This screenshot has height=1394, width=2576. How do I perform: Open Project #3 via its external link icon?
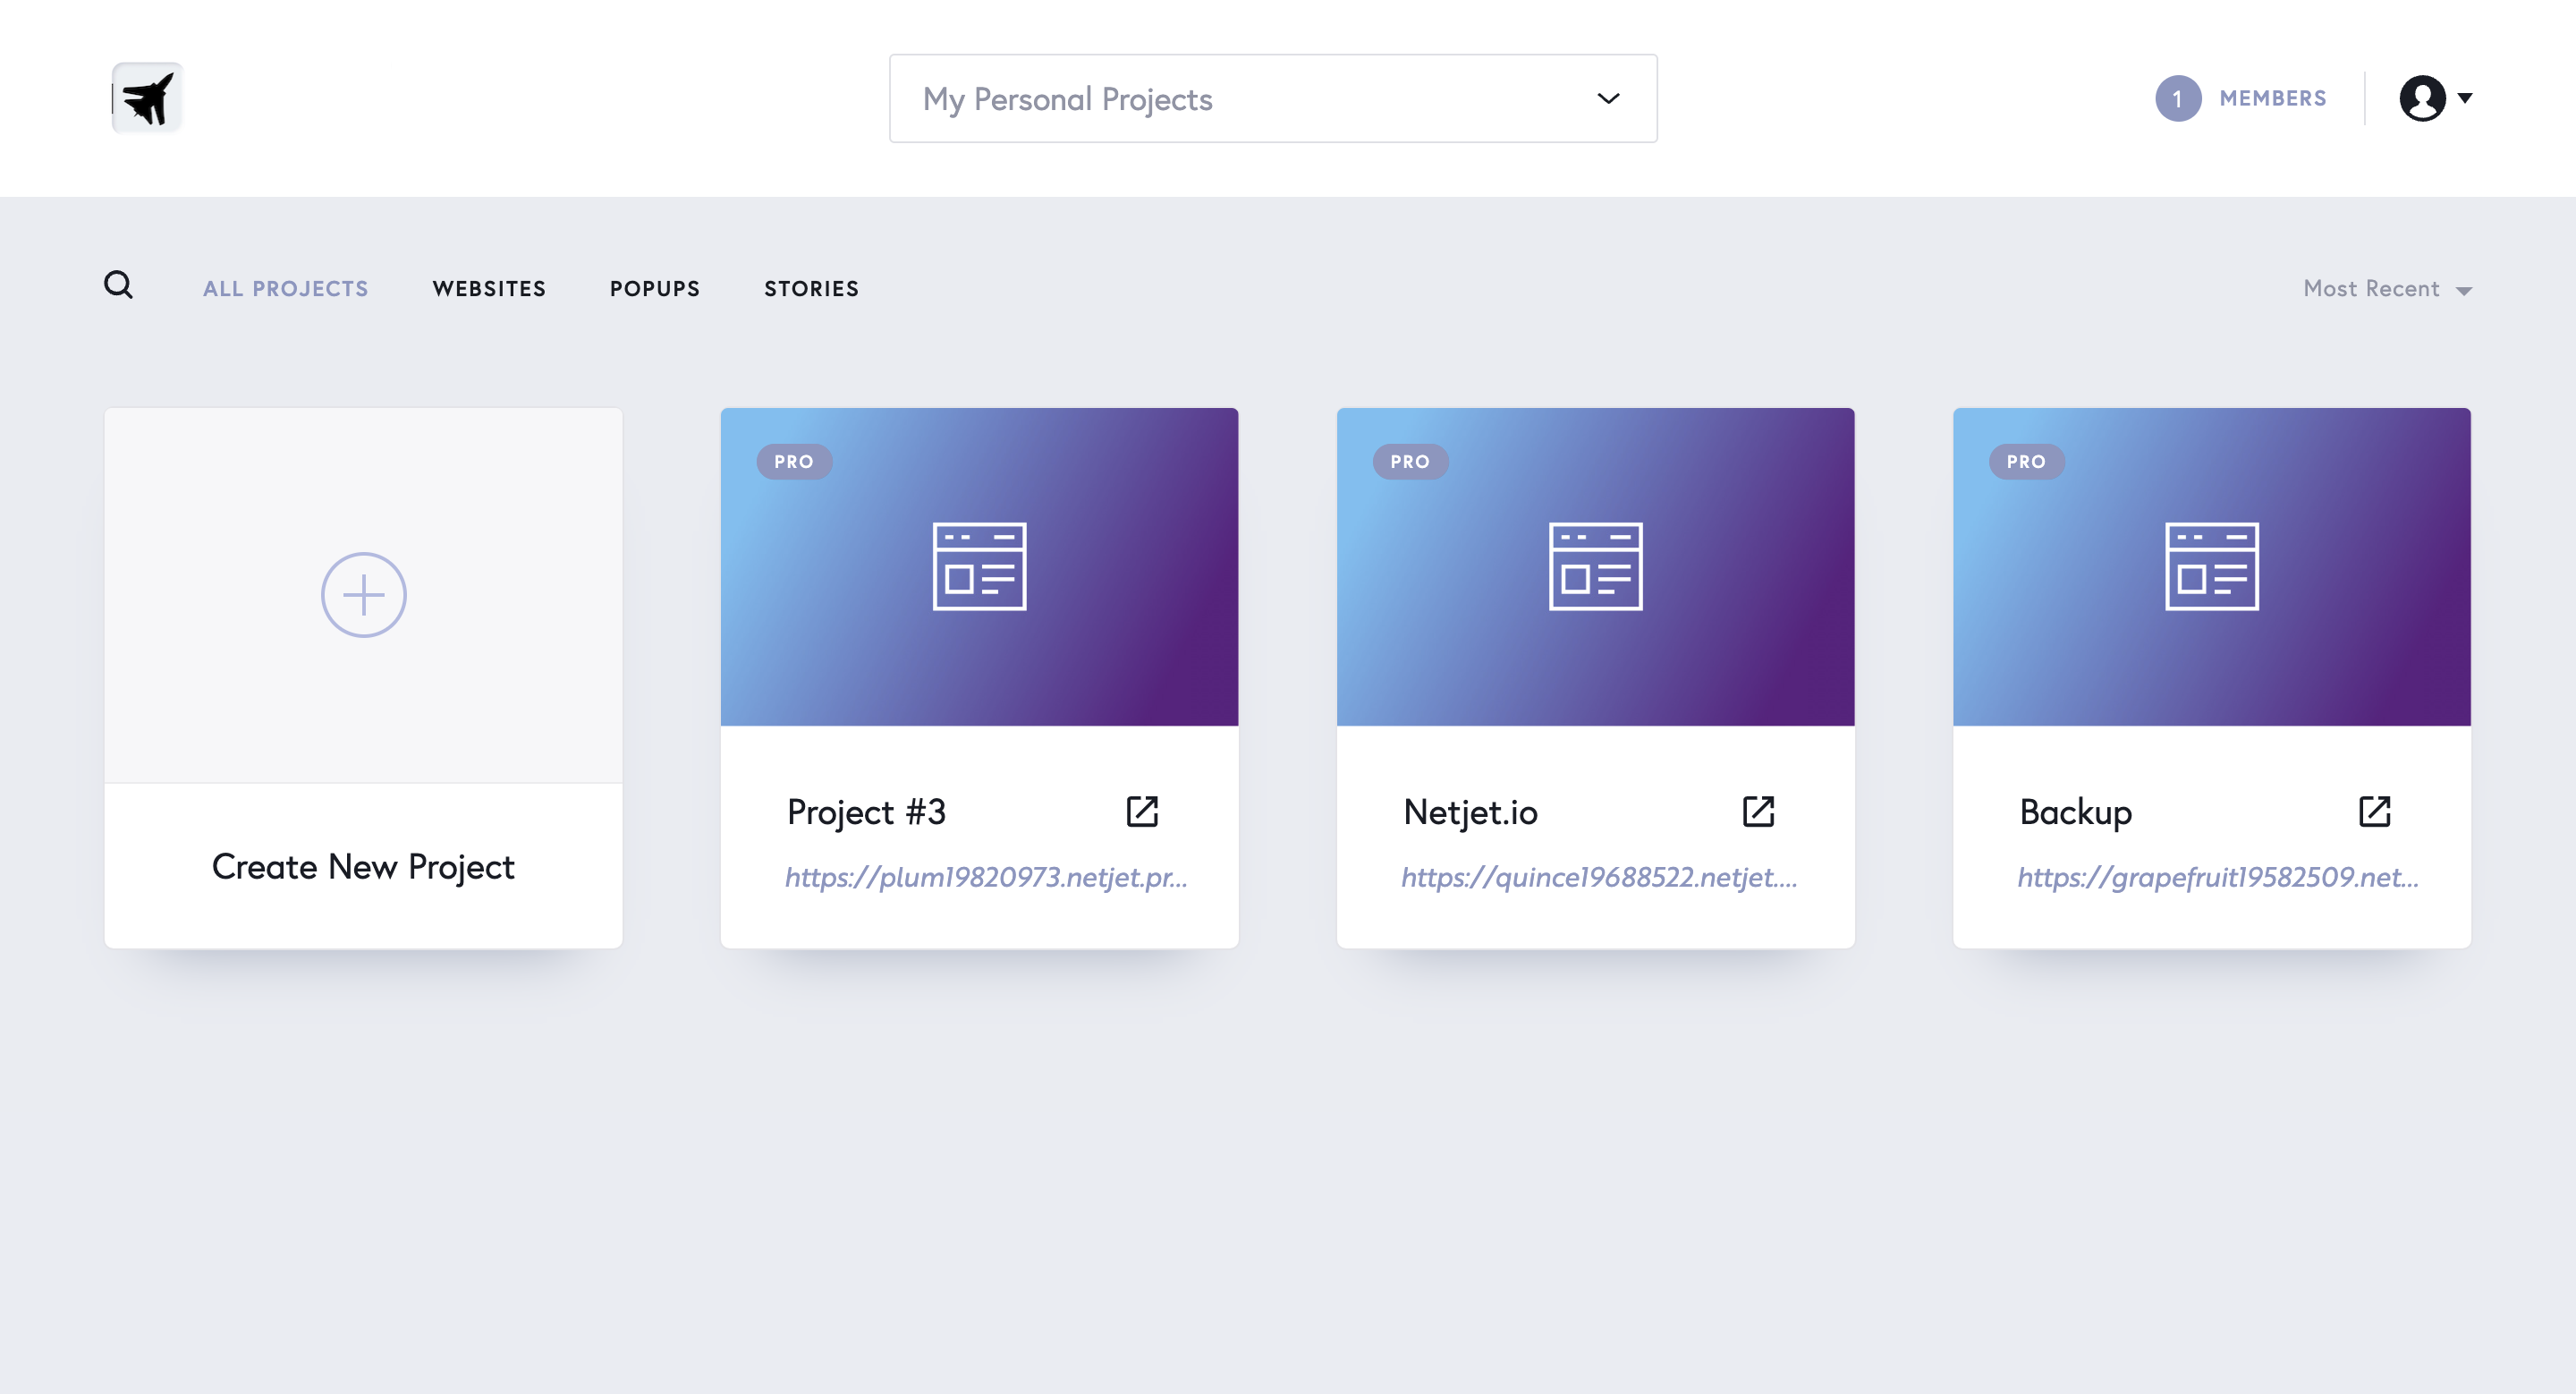1141,811
